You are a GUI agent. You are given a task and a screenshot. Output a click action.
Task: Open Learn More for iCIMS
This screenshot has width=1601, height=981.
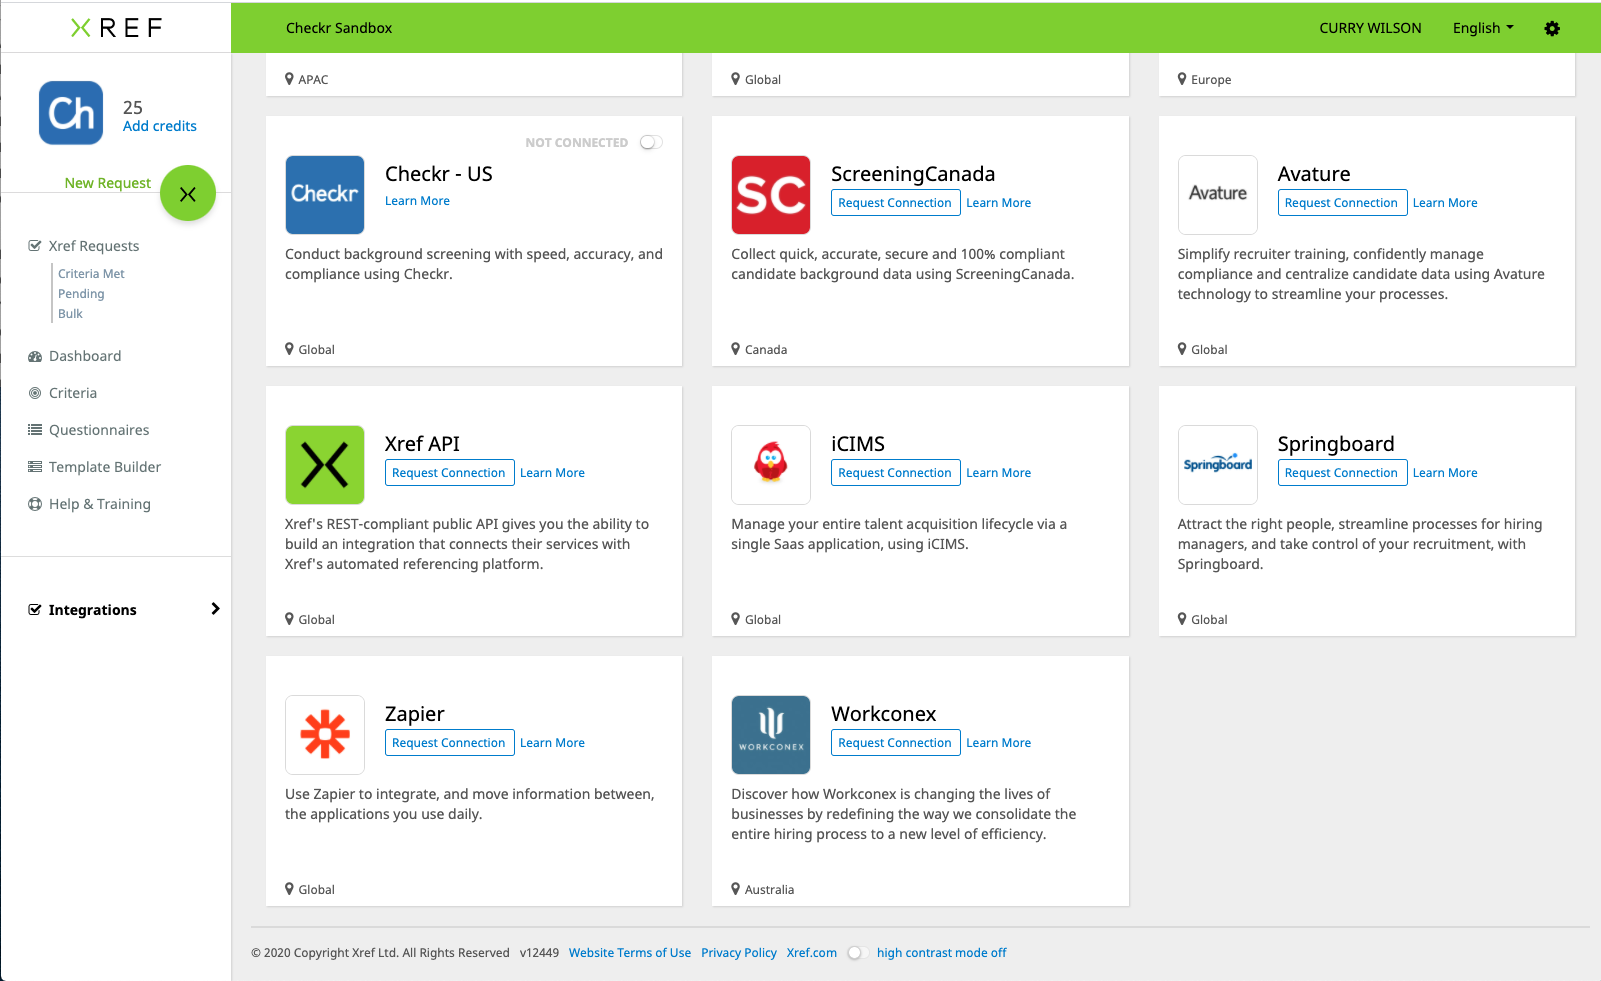click(998, 473)
